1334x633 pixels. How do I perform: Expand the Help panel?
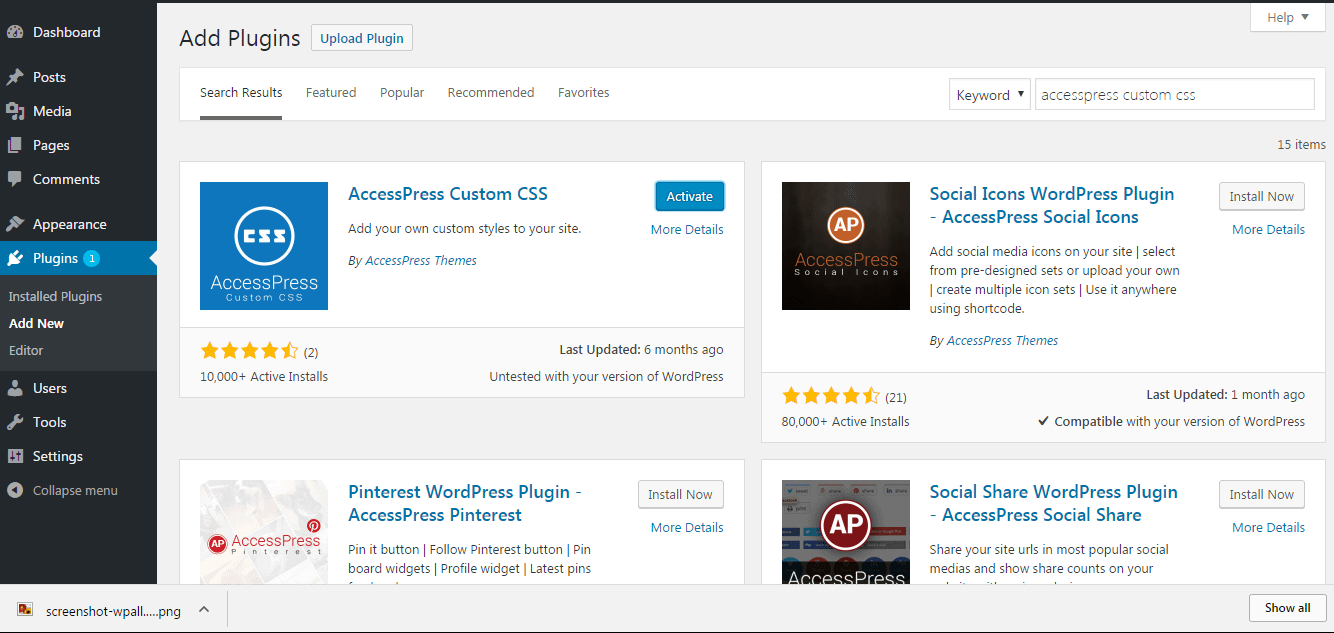pos(1288,17)
